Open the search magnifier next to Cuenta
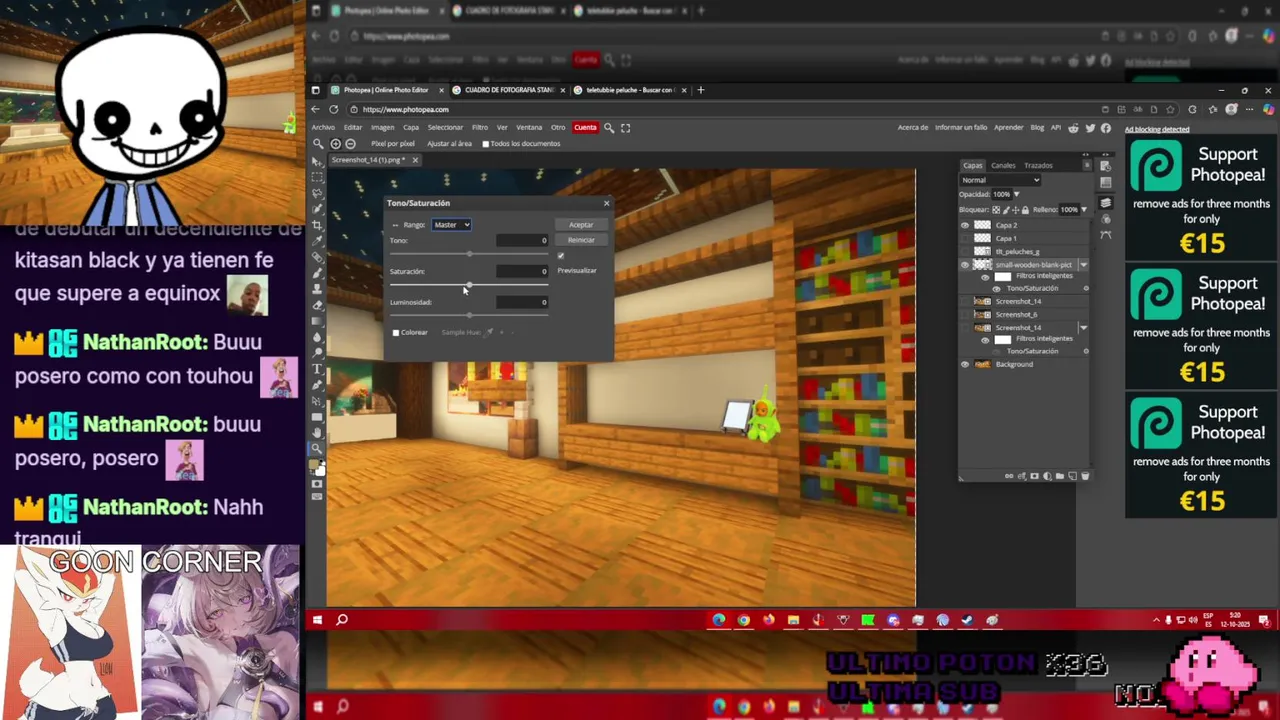Image resolution: width=1280 pixels, height=720 pixels. (609, 128)
